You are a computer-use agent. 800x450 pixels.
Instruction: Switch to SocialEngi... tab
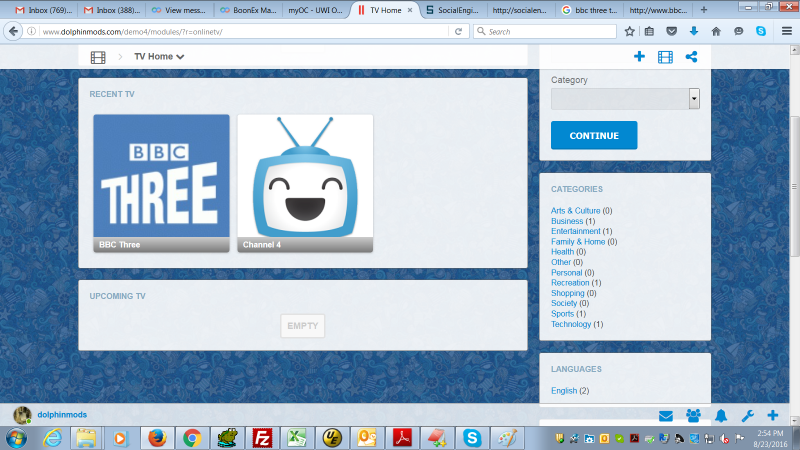pyautogui.click(x=453, y=10)
